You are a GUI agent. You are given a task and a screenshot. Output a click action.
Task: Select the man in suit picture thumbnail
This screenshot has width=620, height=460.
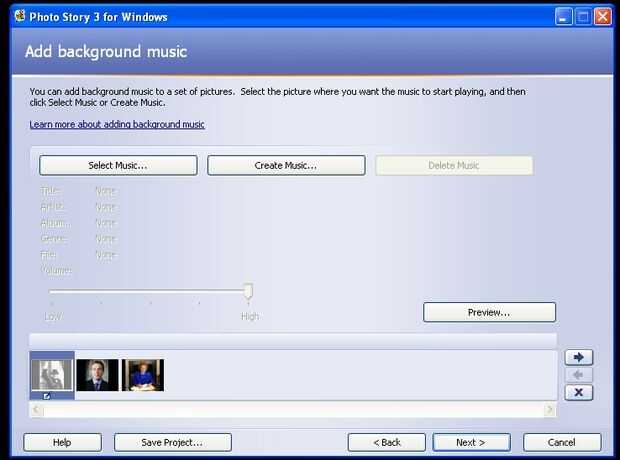tap(97, 375)
